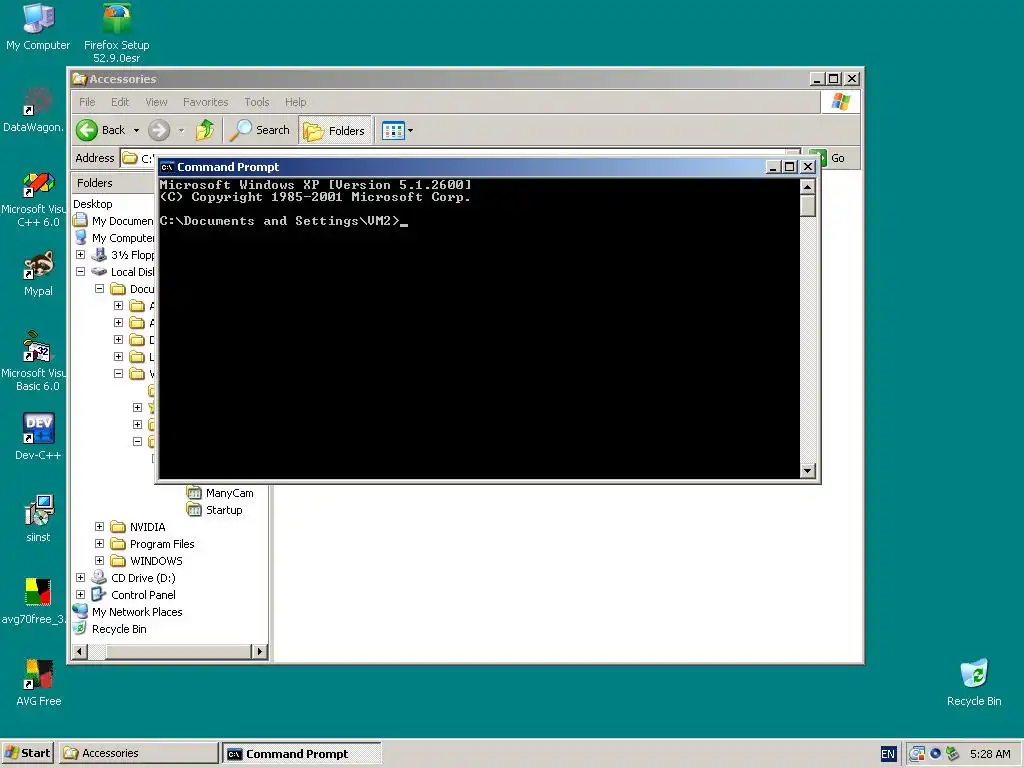Open siinst desktop icon
1024x768 pixels.
38,519
